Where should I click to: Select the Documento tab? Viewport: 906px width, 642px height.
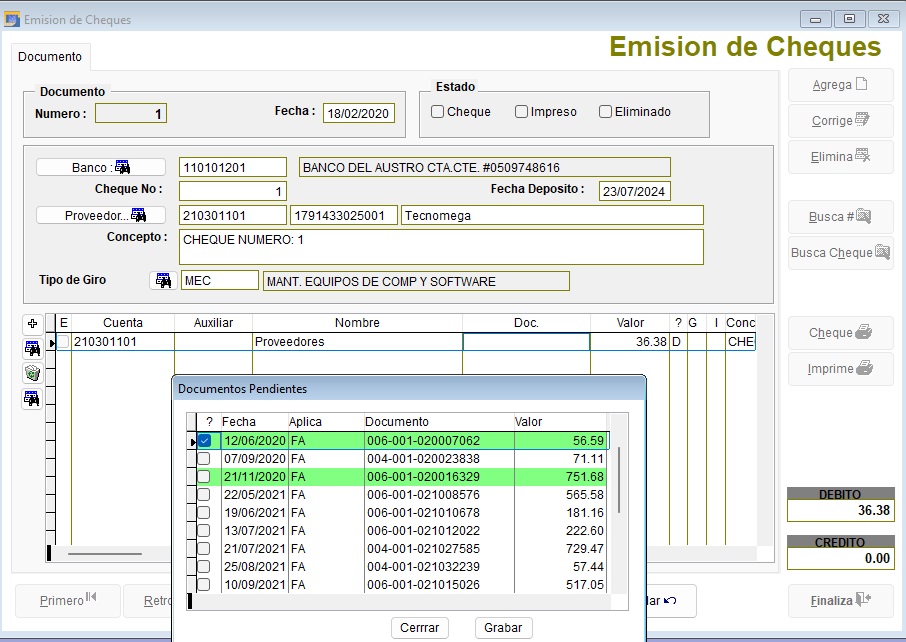point(50,57)
